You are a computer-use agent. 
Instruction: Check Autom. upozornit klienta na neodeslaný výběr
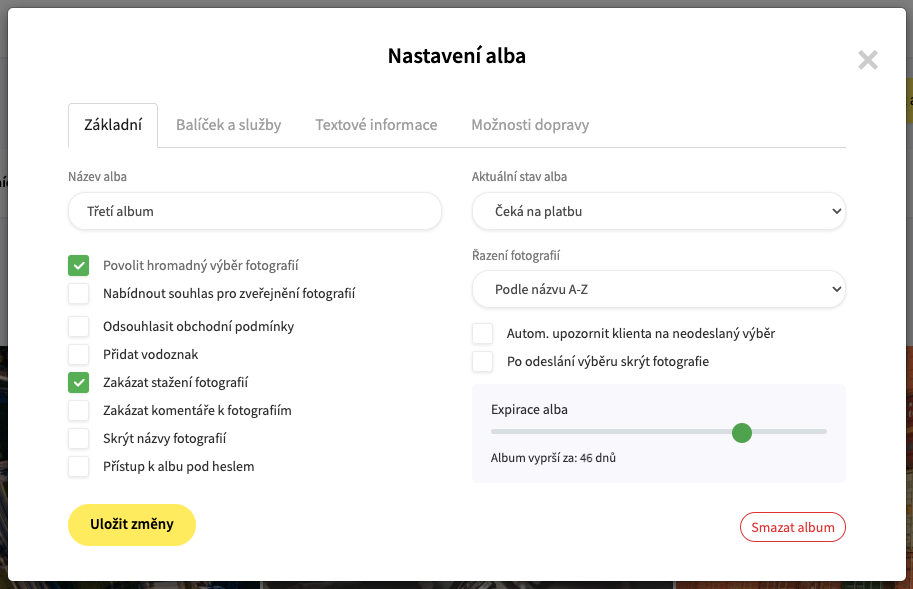point(482,333)
